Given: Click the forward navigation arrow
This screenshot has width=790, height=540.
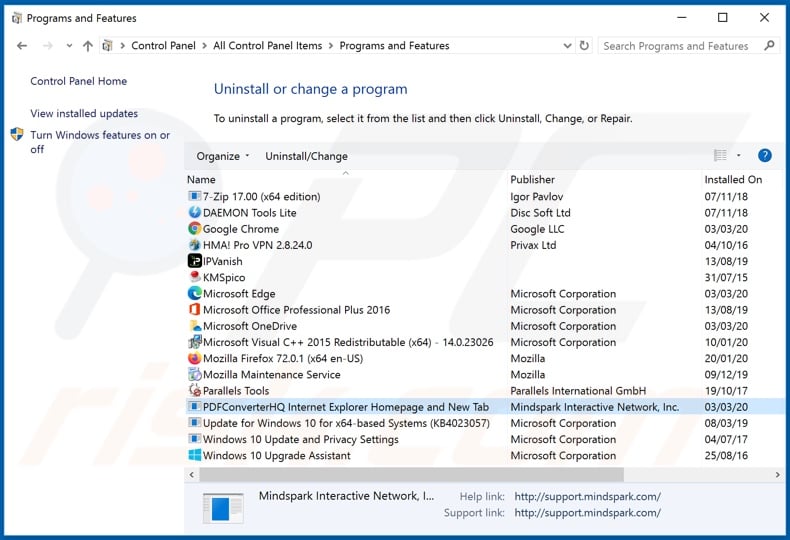Looking at the screenshot, I should coord(48,46).
